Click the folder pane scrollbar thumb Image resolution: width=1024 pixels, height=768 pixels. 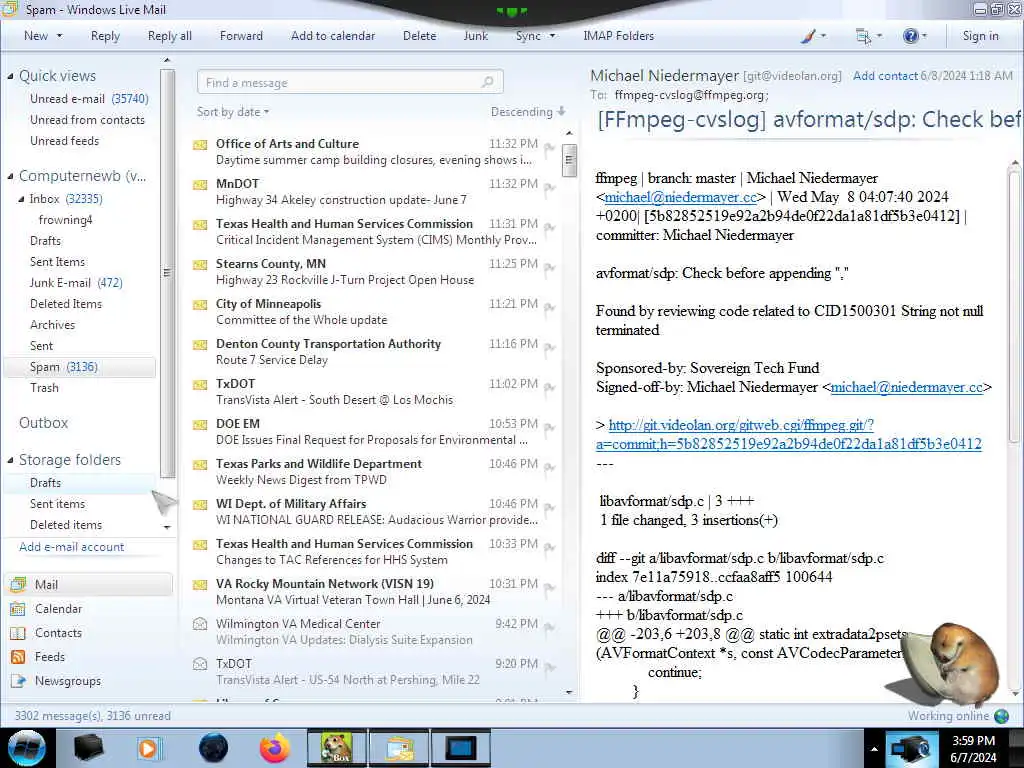tap(167, 272)
